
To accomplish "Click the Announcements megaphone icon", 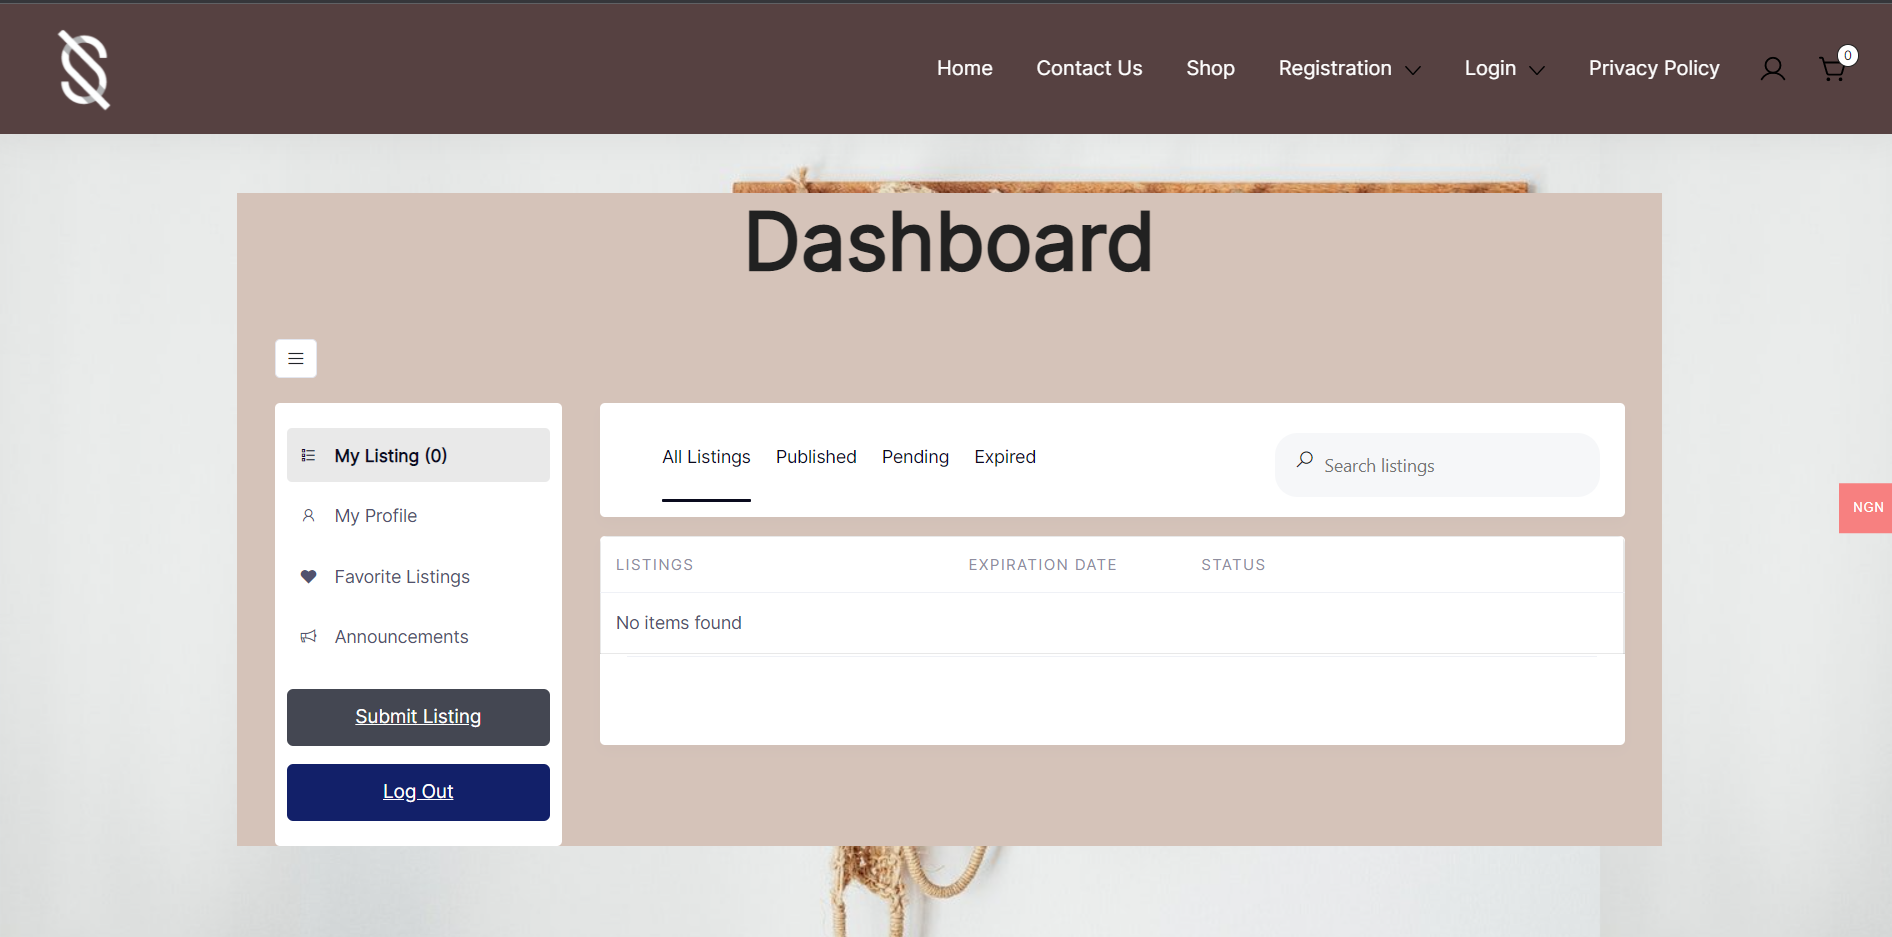I will click(x=308, y=637).
